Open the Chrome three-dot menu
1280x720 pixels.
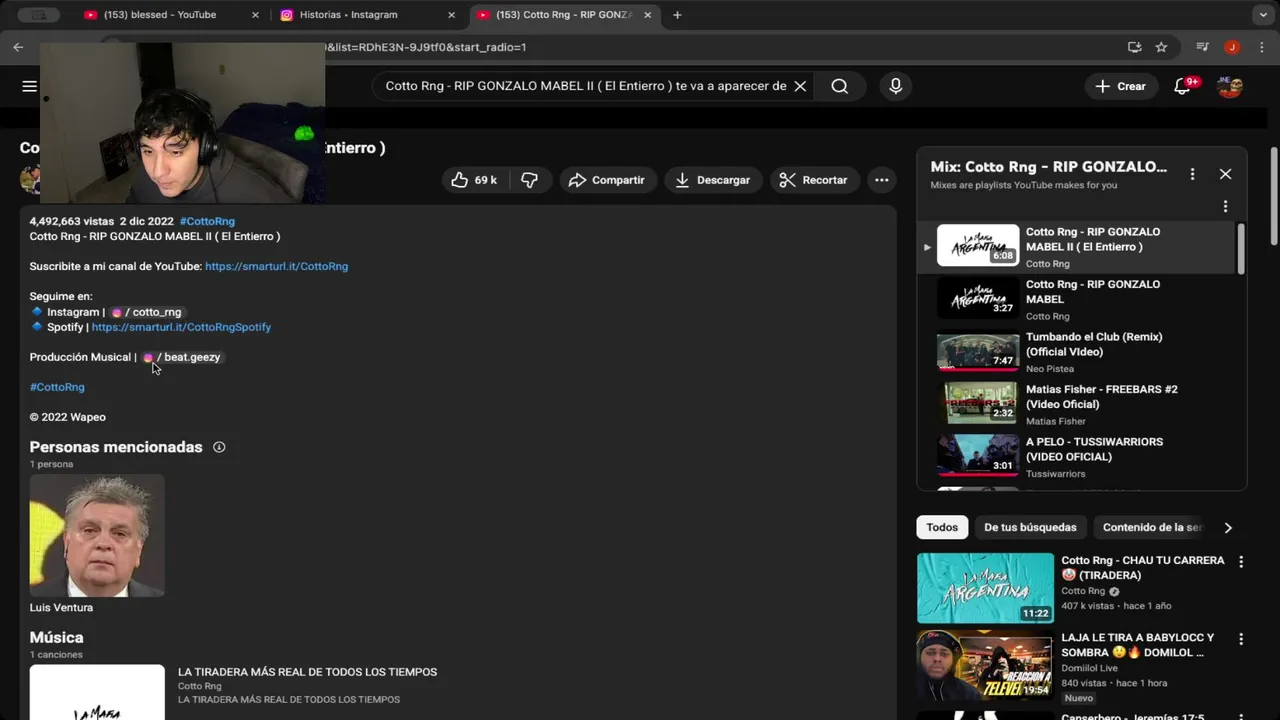1260,47
